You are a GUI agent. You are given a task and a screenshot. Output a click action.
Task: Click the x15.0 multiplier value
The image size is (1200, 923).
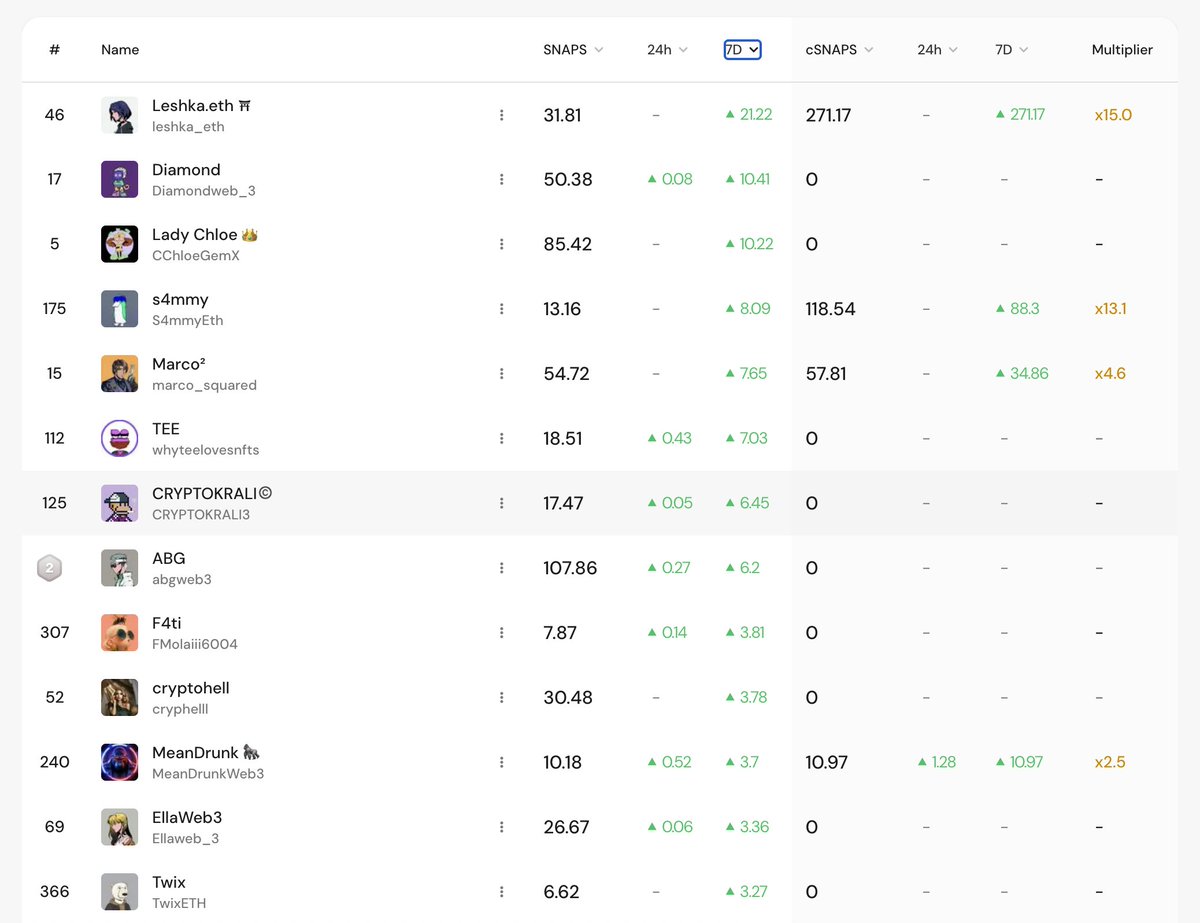coord(1113,115)
